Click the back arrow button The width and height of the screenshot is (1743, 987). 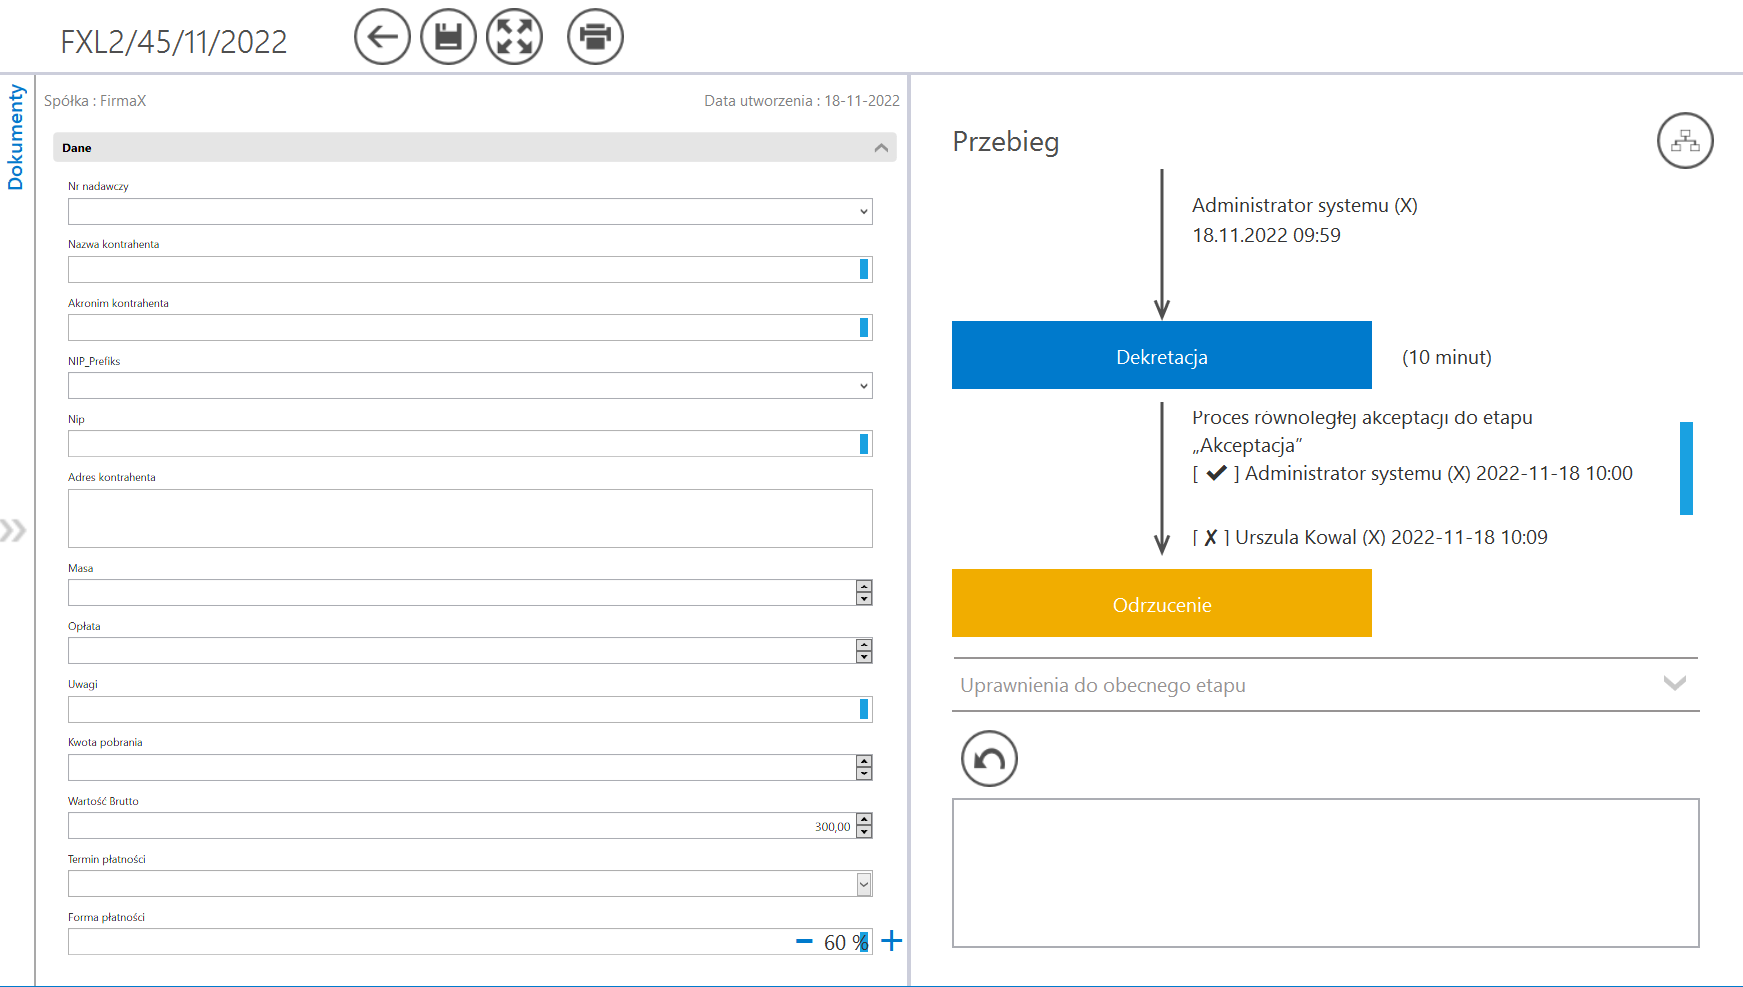(382, 37)
